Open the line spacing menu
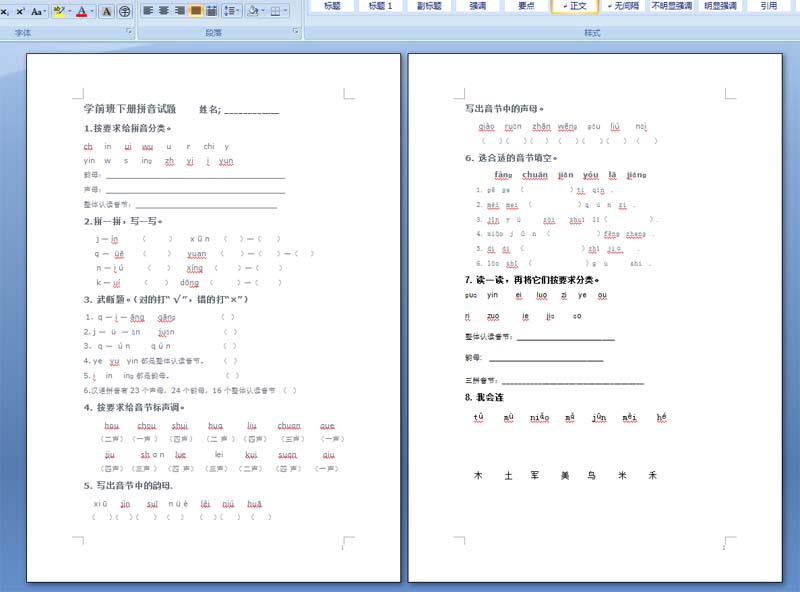 [232, 11]
